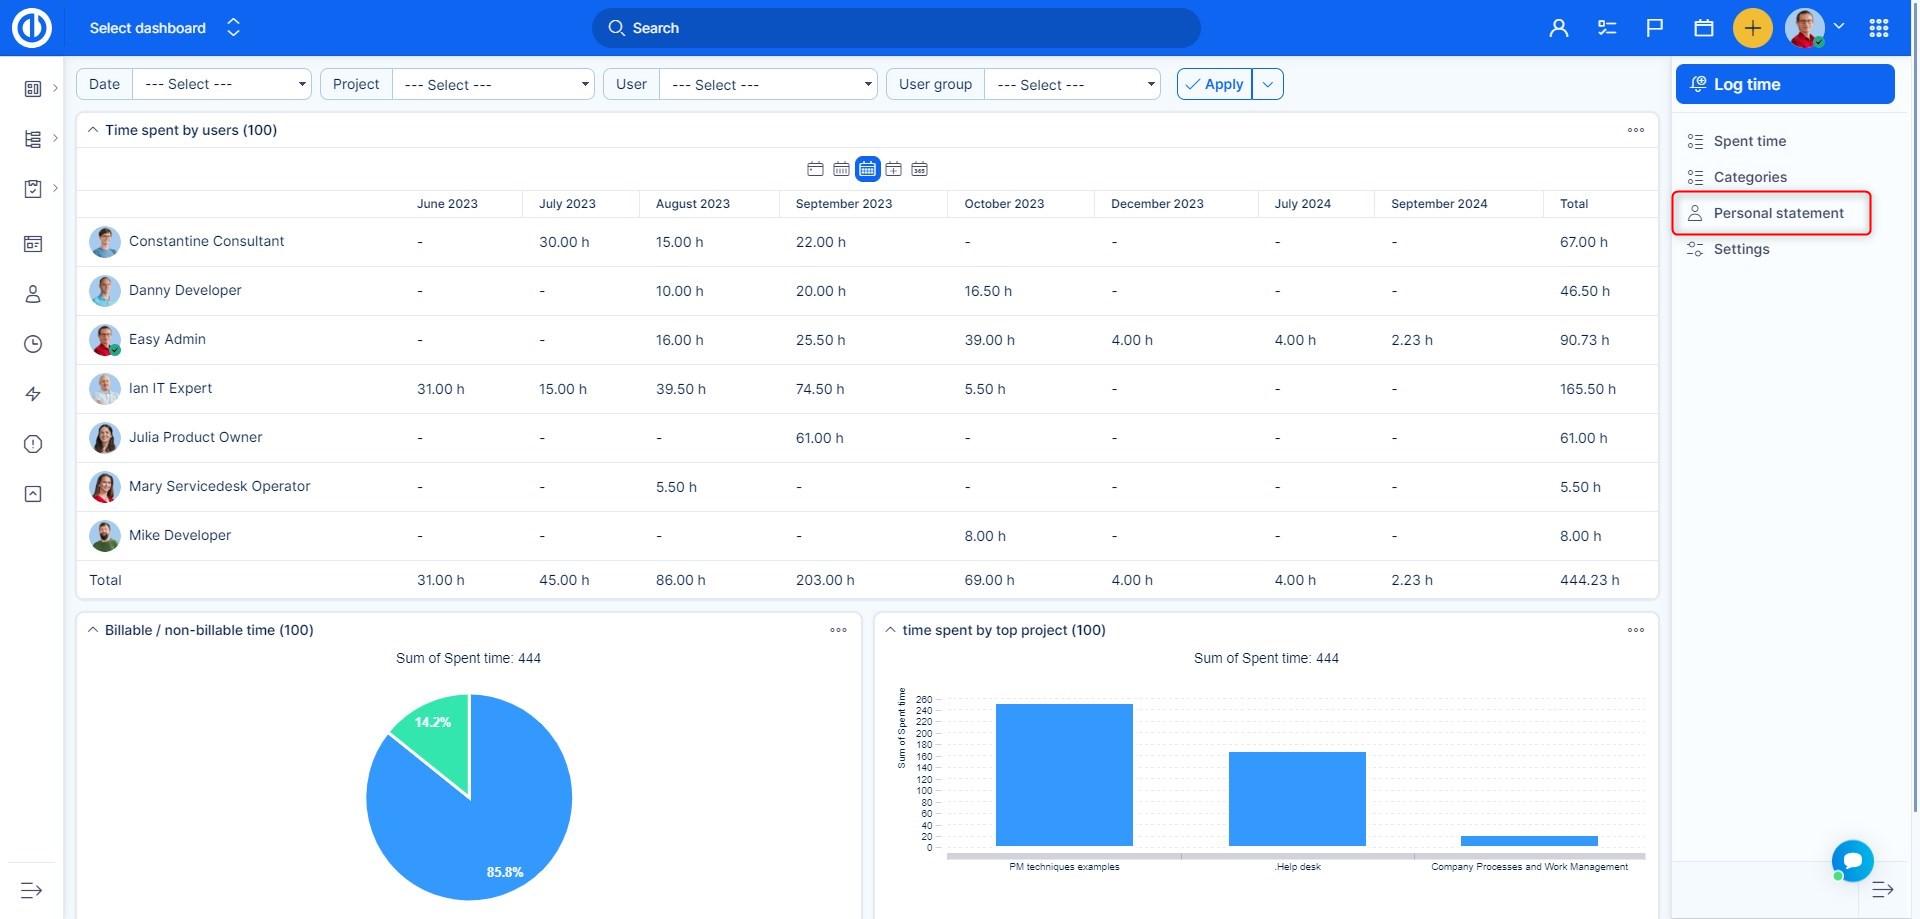The width and height of the screenshot is (1920, 919).
Task: Click the clock icon in left sidebar
Action: click(33, 344)
